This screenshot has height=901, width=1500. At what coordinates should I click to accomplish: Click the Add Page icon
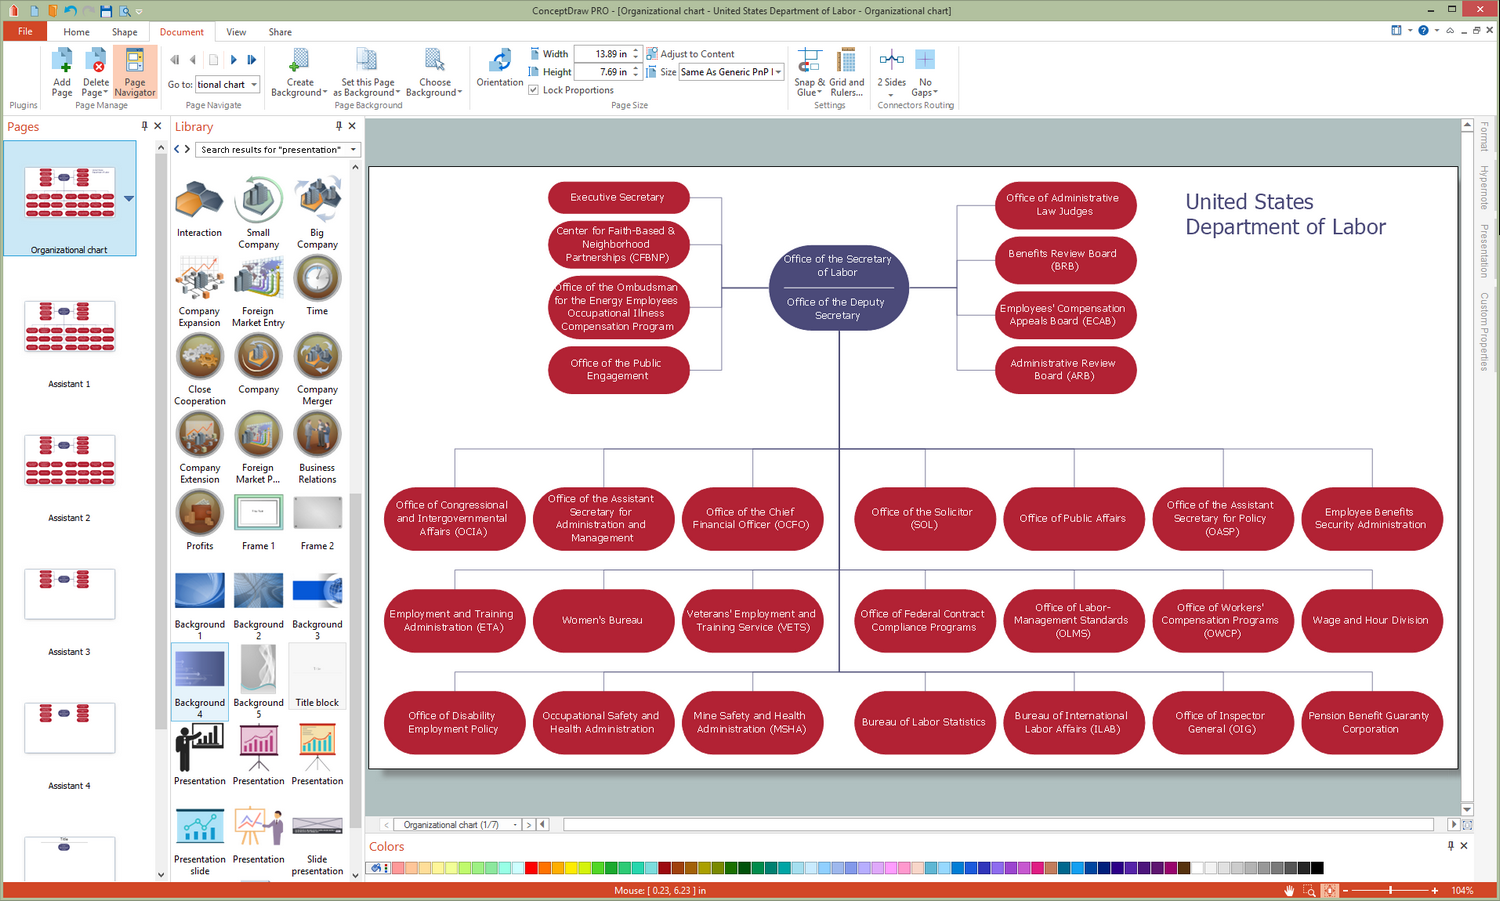point(62,72)
